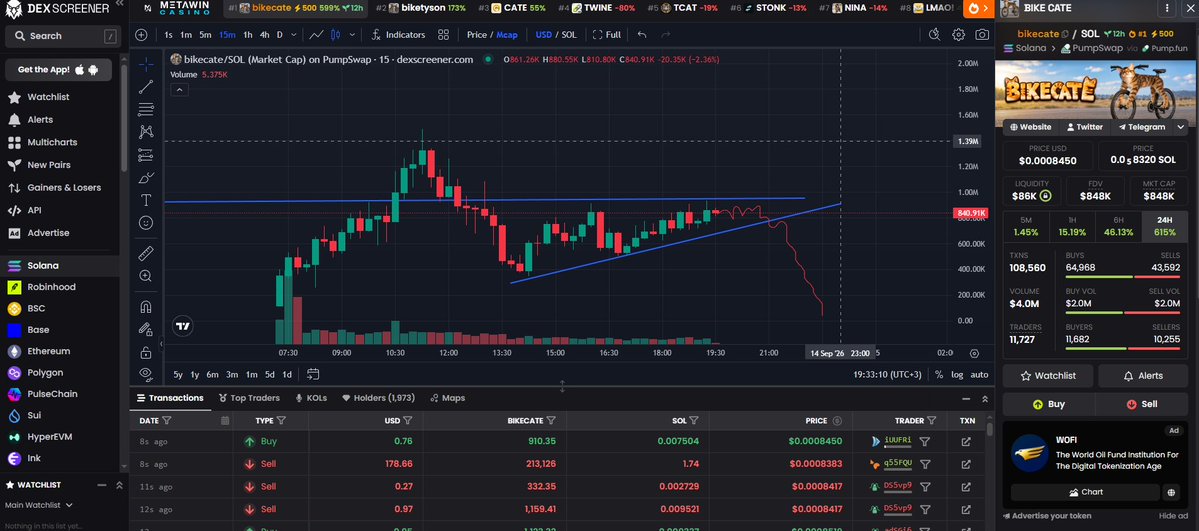
Task: Click Get the App button
Action: (x=58, y=70)
